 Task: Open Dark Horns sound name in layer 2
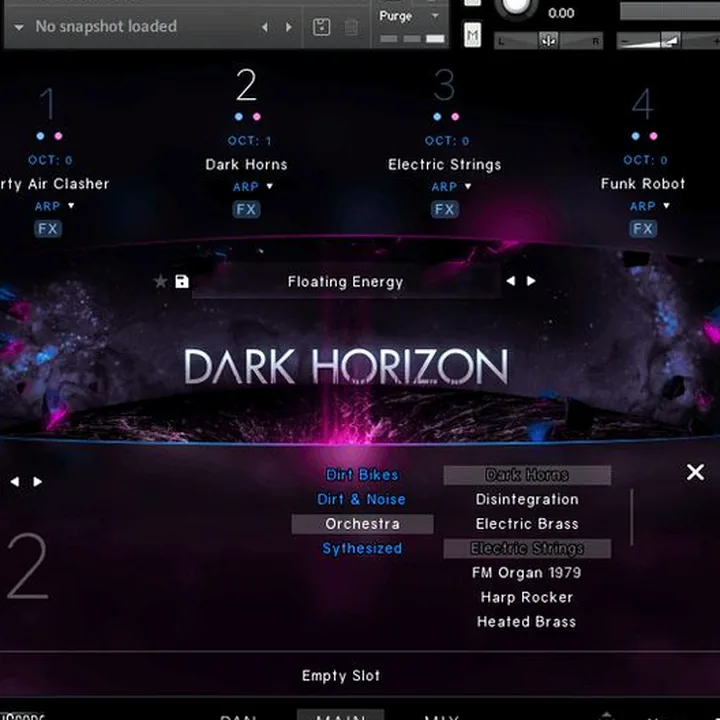[x=246, y=164]
